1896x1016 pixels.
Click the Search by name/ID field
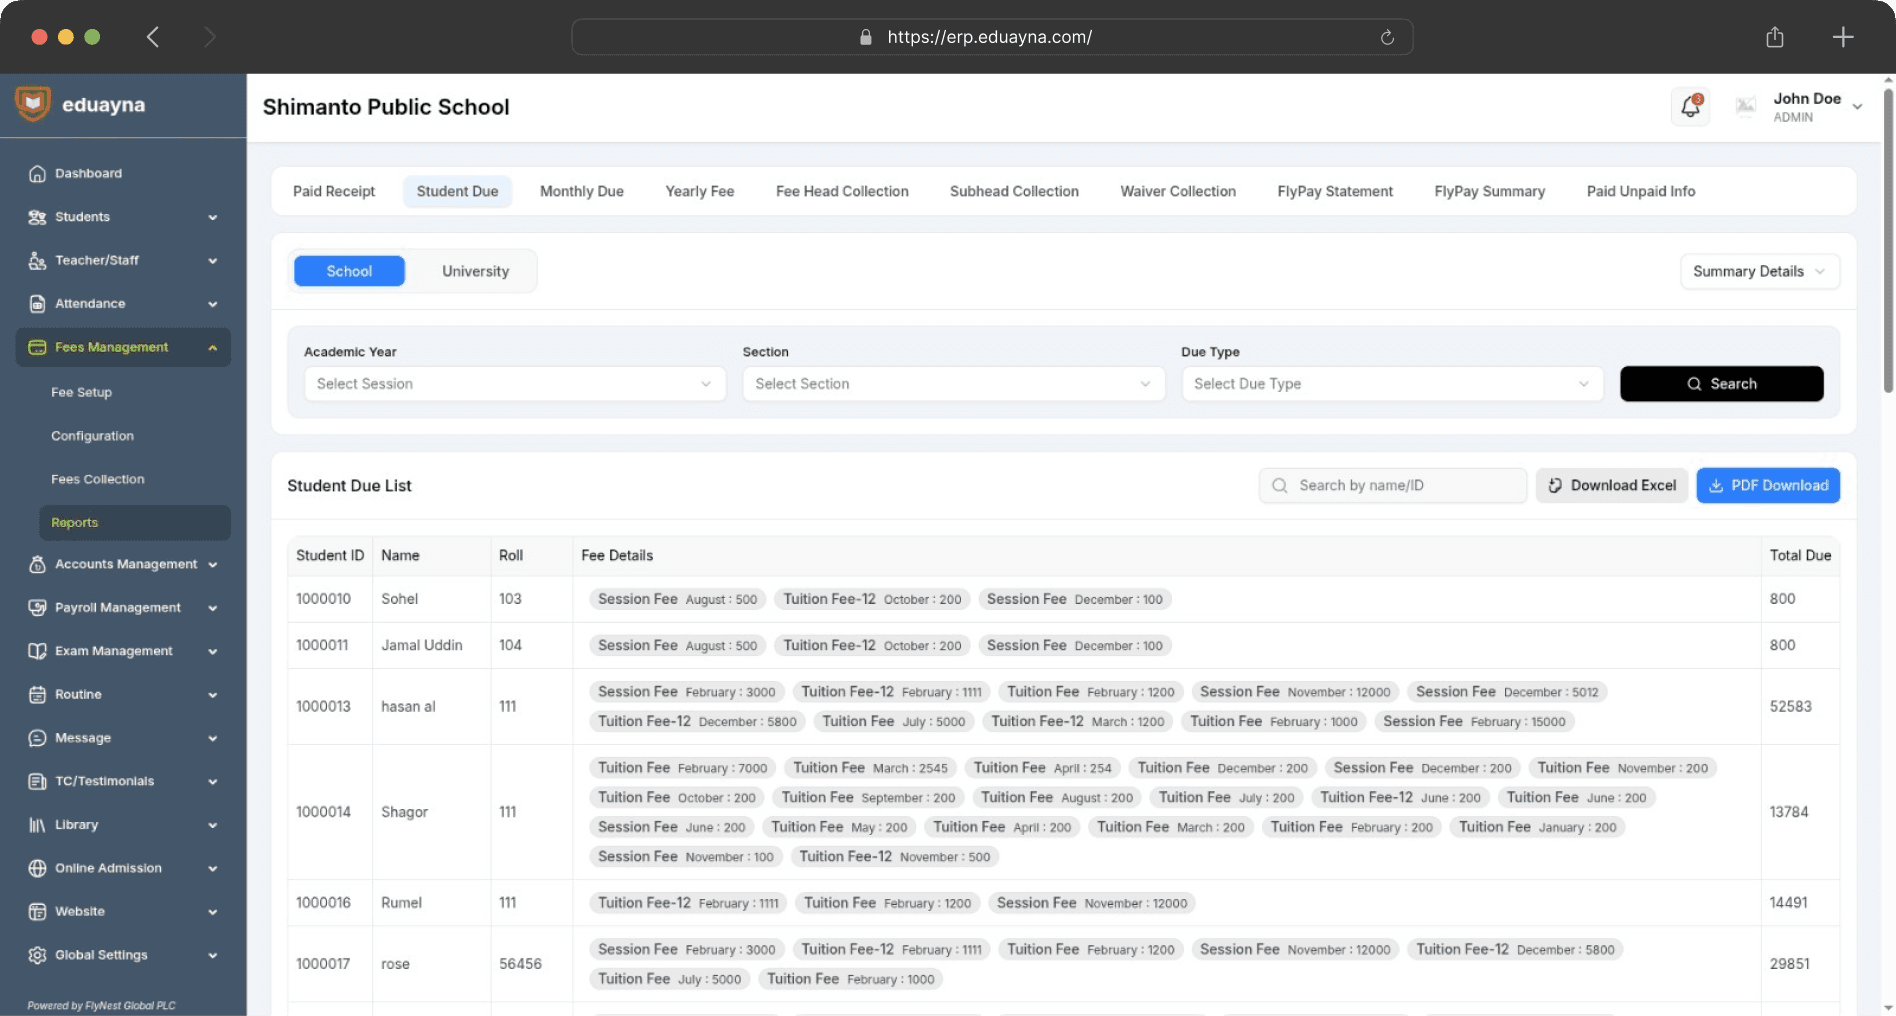1392,485
